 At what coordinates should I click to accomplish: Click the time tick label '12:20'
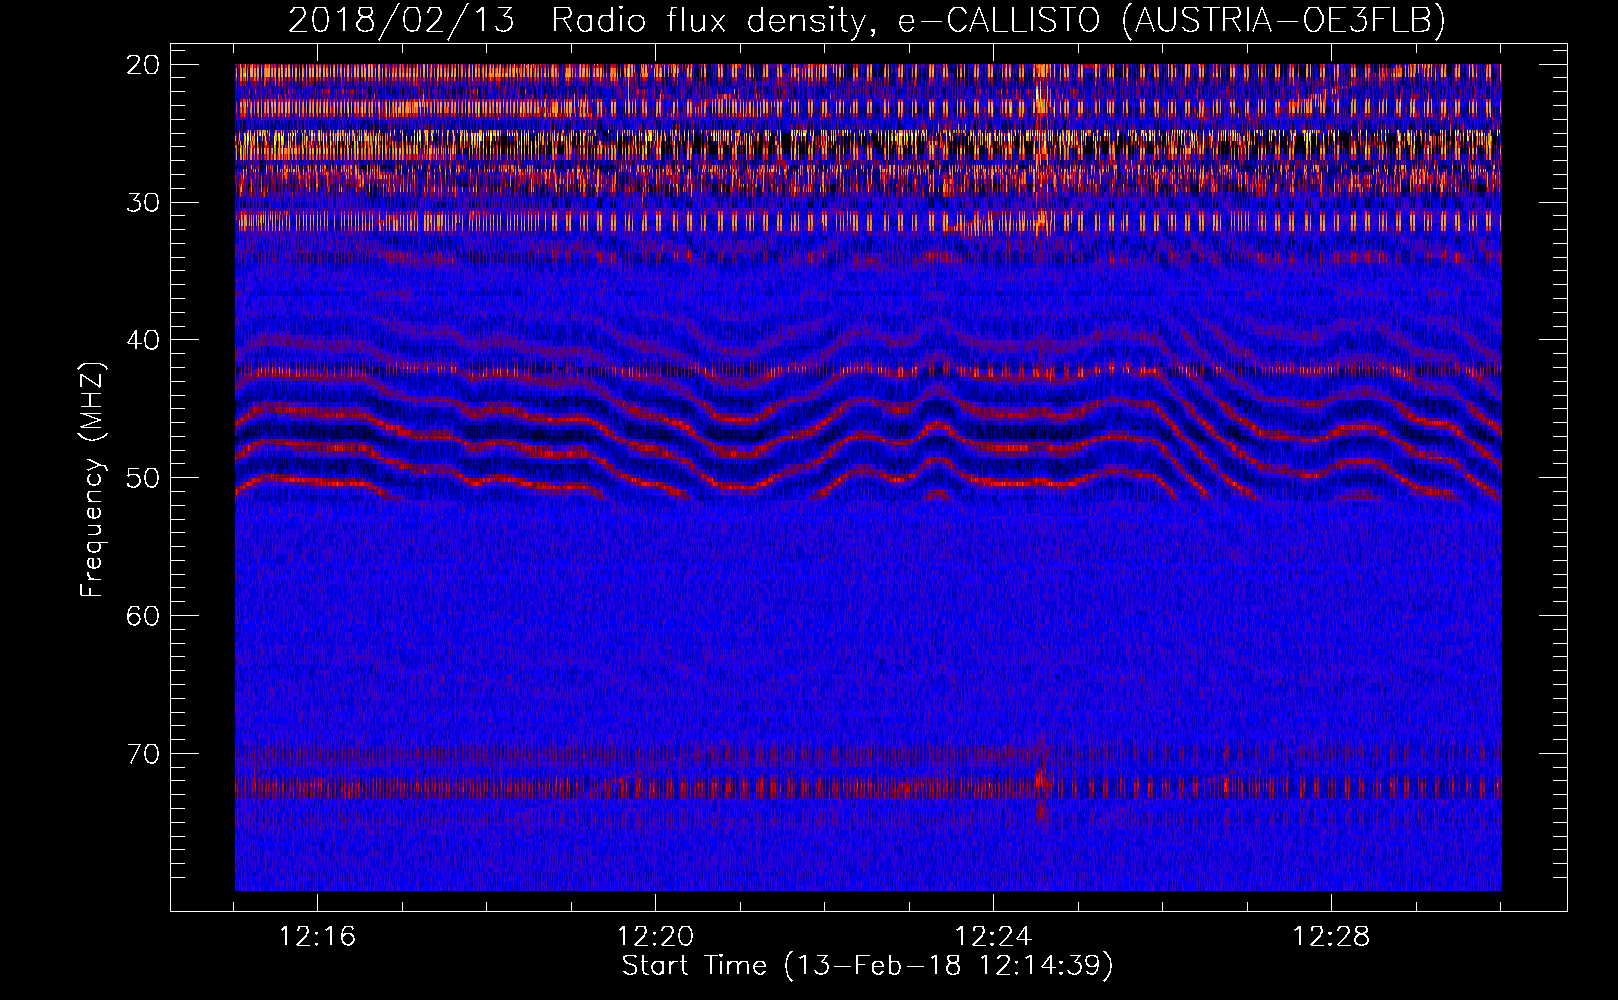click(x=655, y=937)
